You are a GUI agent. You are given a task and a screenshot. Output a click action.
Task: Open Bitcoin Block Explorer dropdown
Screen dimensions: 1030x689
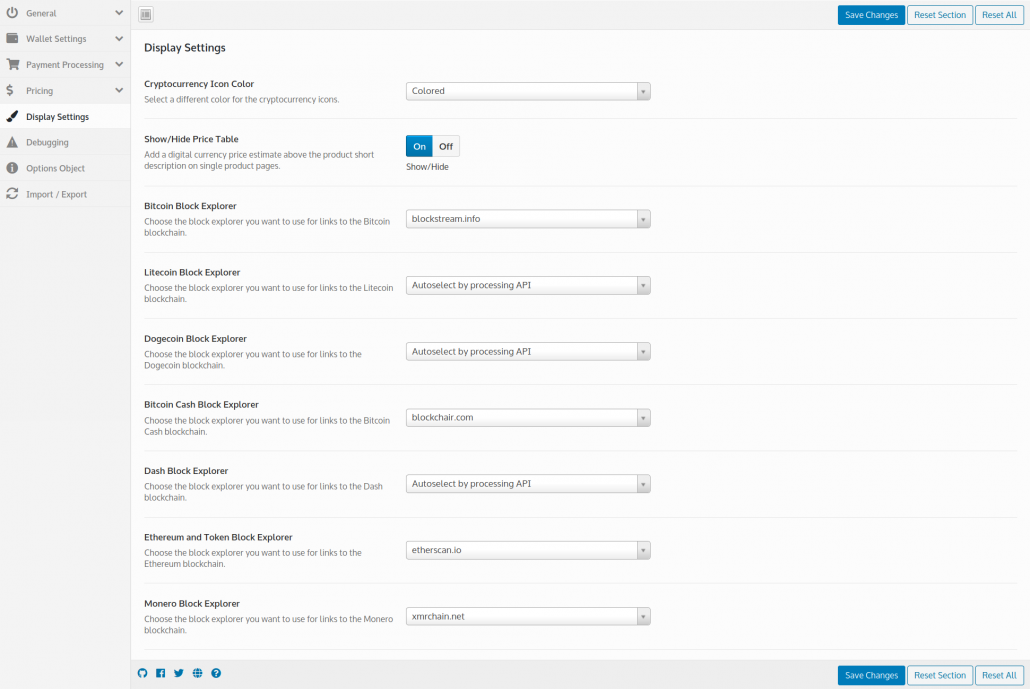pos(528,219)
